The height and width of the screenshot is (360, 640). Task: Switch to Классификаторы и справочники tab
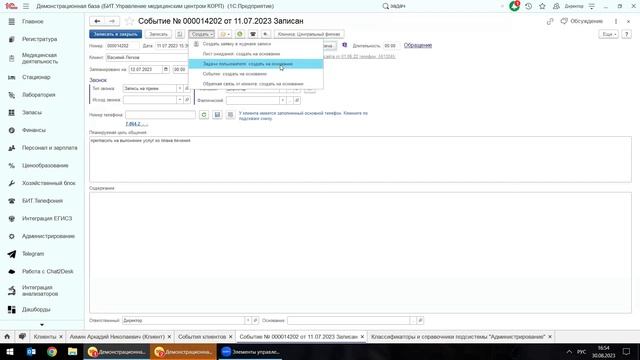point(458,337)
